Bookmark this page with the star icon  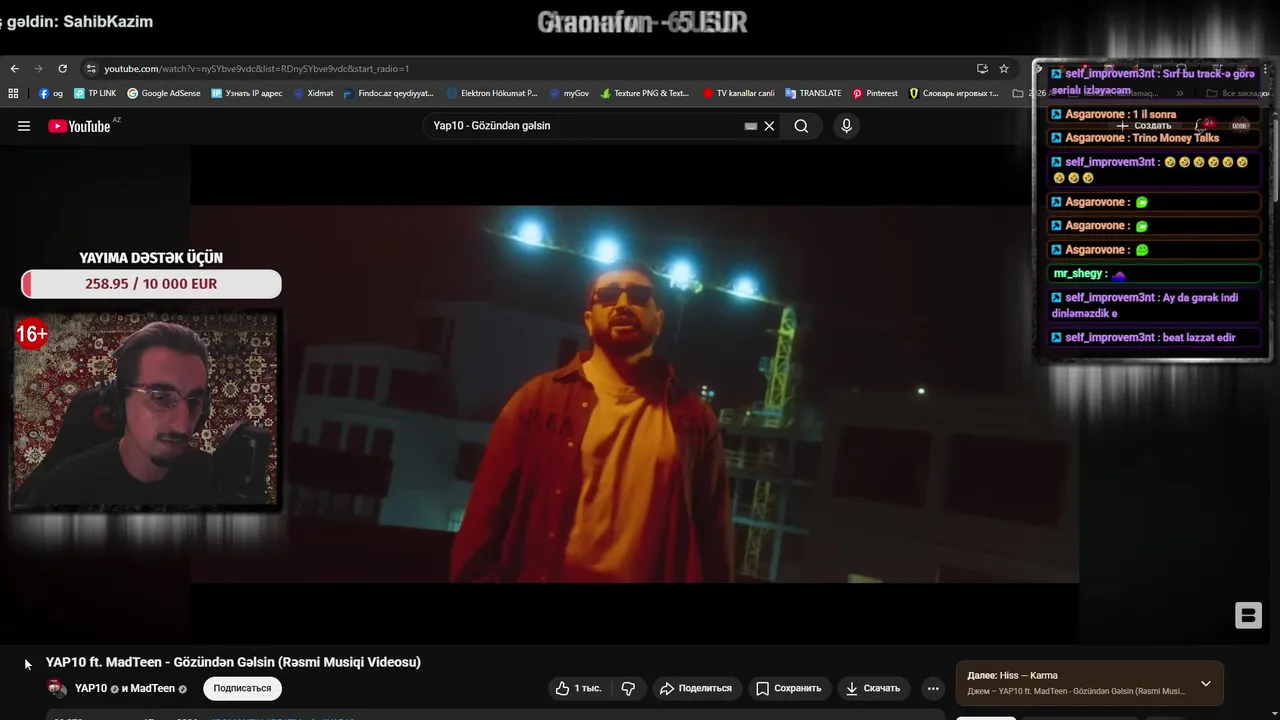1004,69
